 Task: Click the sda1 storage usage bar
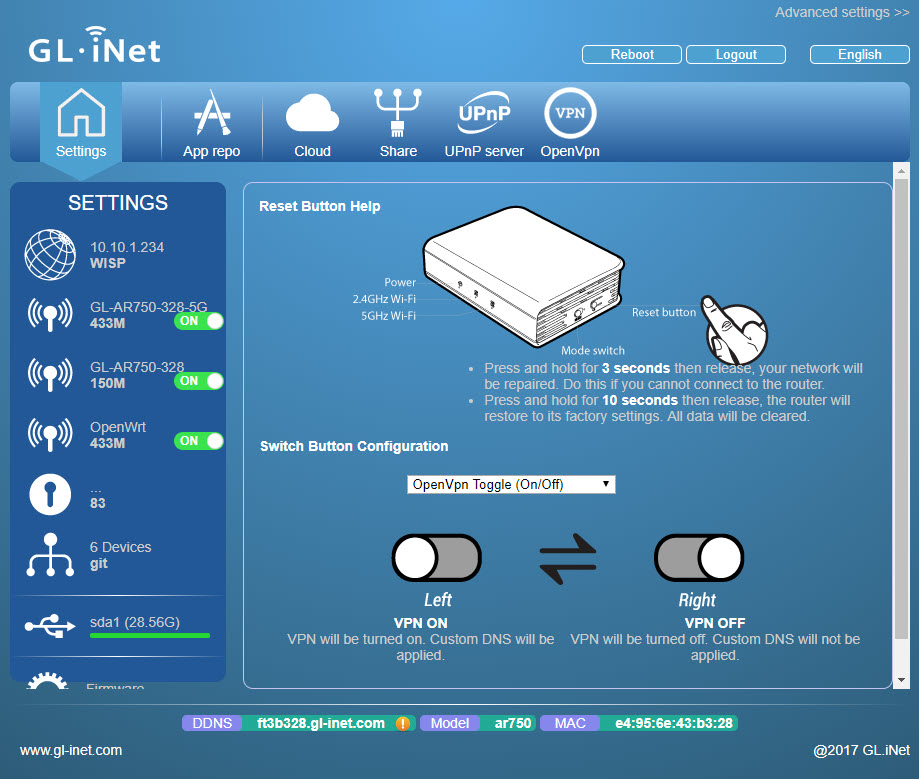[149, 635]
